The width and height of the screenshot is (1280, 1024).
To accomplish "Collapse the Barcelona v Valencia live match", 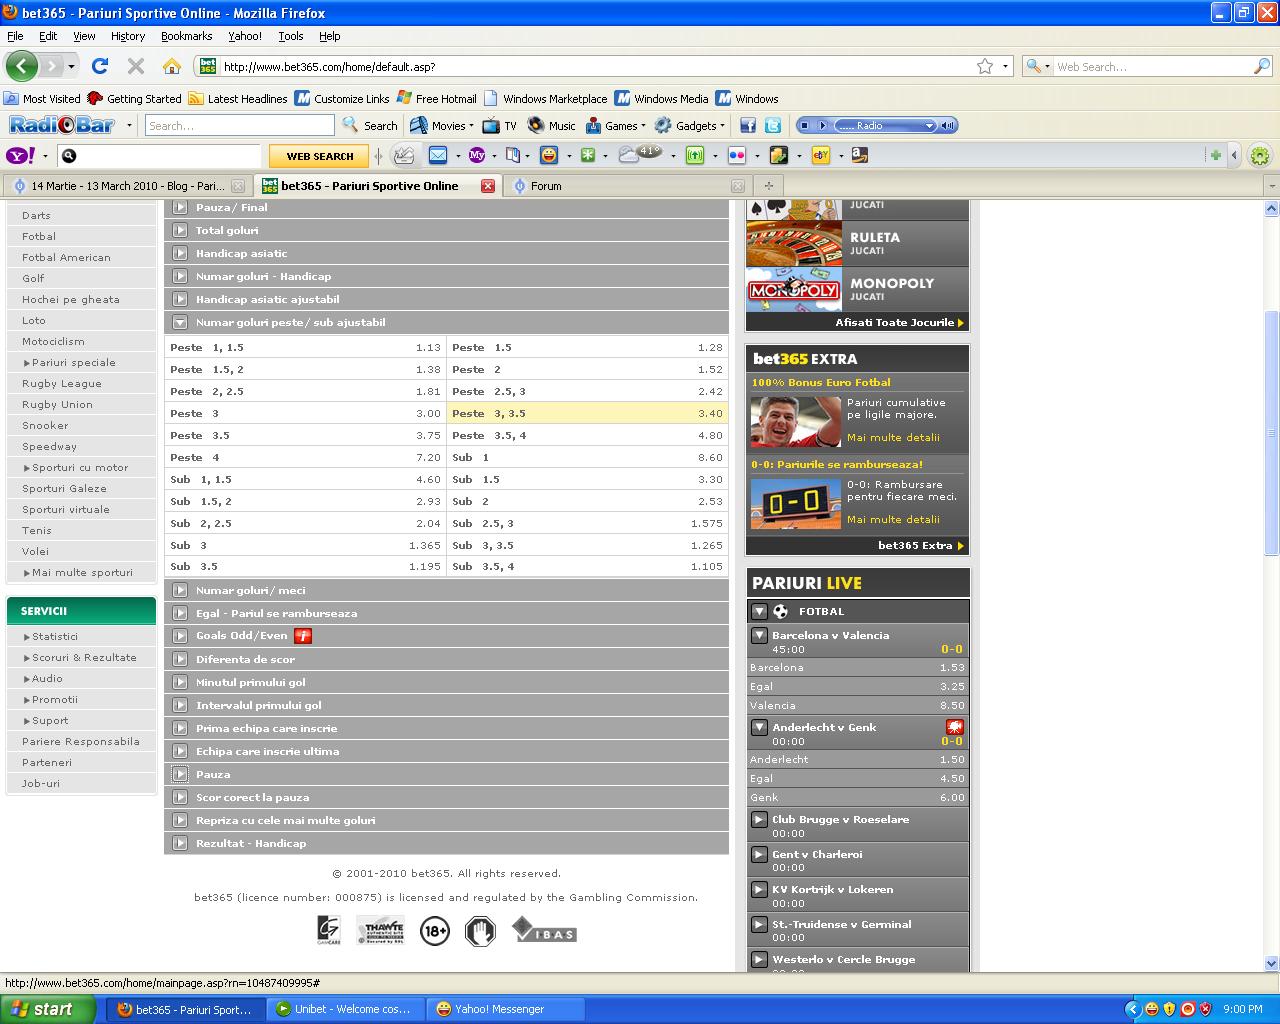I will (x=759, y=635).
